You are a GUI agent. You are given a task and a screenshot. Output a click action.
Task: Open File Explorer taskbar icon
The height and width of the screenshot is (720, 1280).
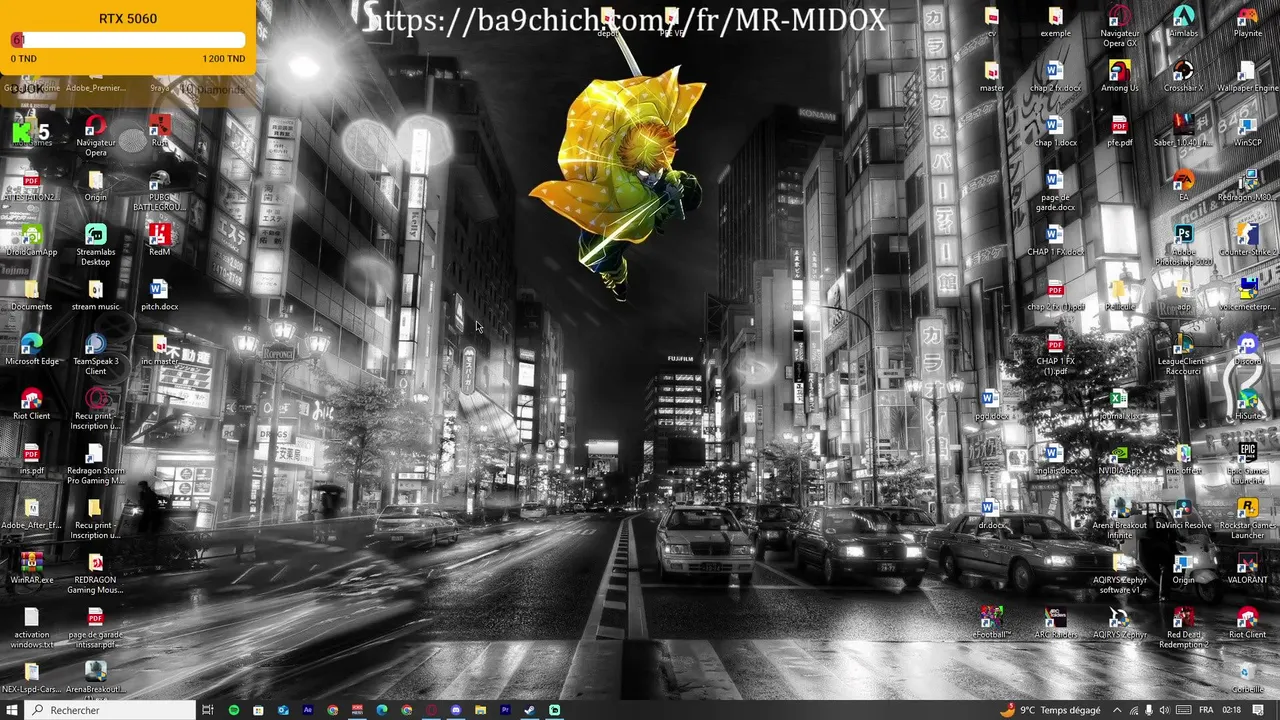point(481,710)
